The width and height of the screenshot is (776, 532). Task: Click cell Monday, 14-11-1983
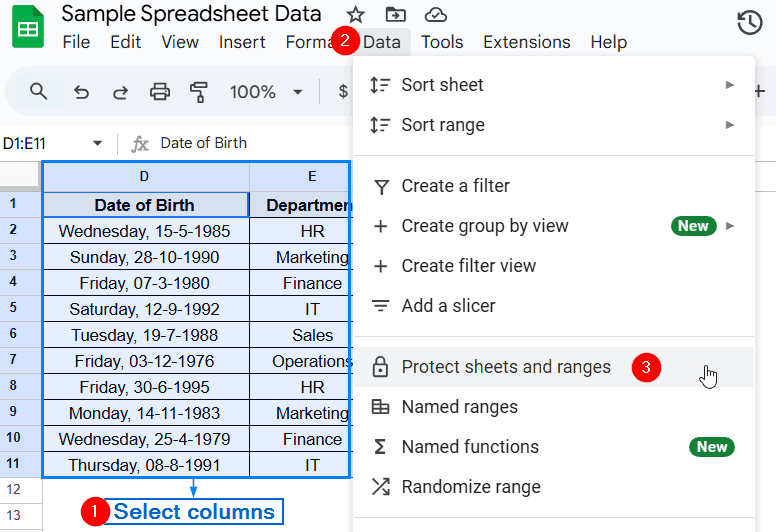point(146,413)
